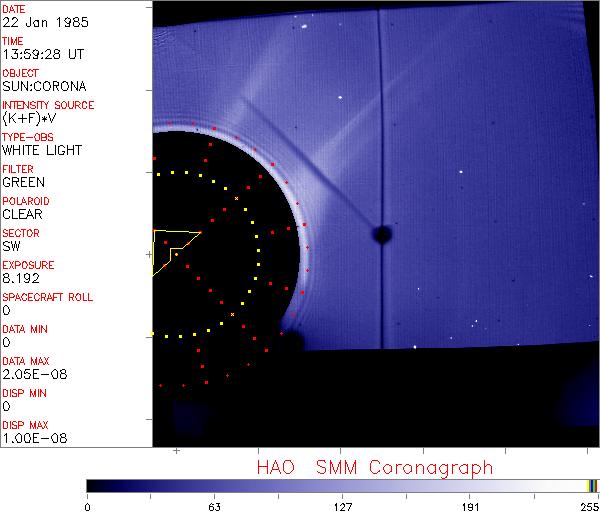This screenshot has width=600, height=512.
Task: Click the yellow-blue end of the color bar
Action: point(593,486)
